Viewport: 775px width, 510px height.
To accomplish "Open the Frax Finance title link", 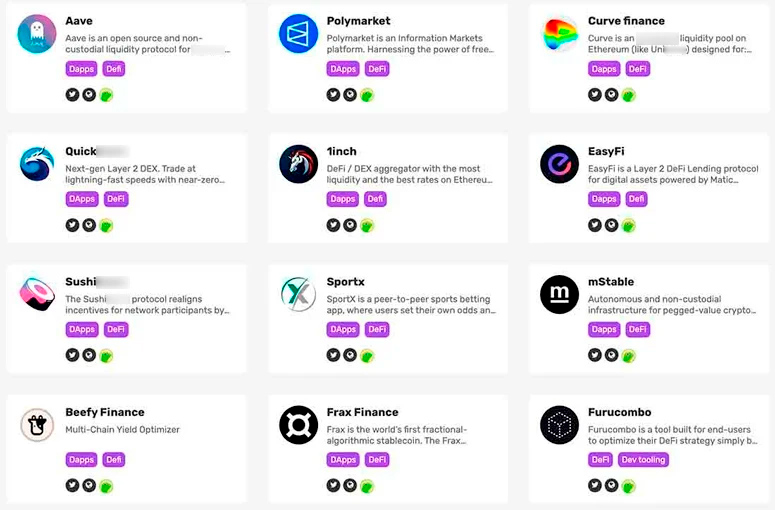I will pos(362,412).
